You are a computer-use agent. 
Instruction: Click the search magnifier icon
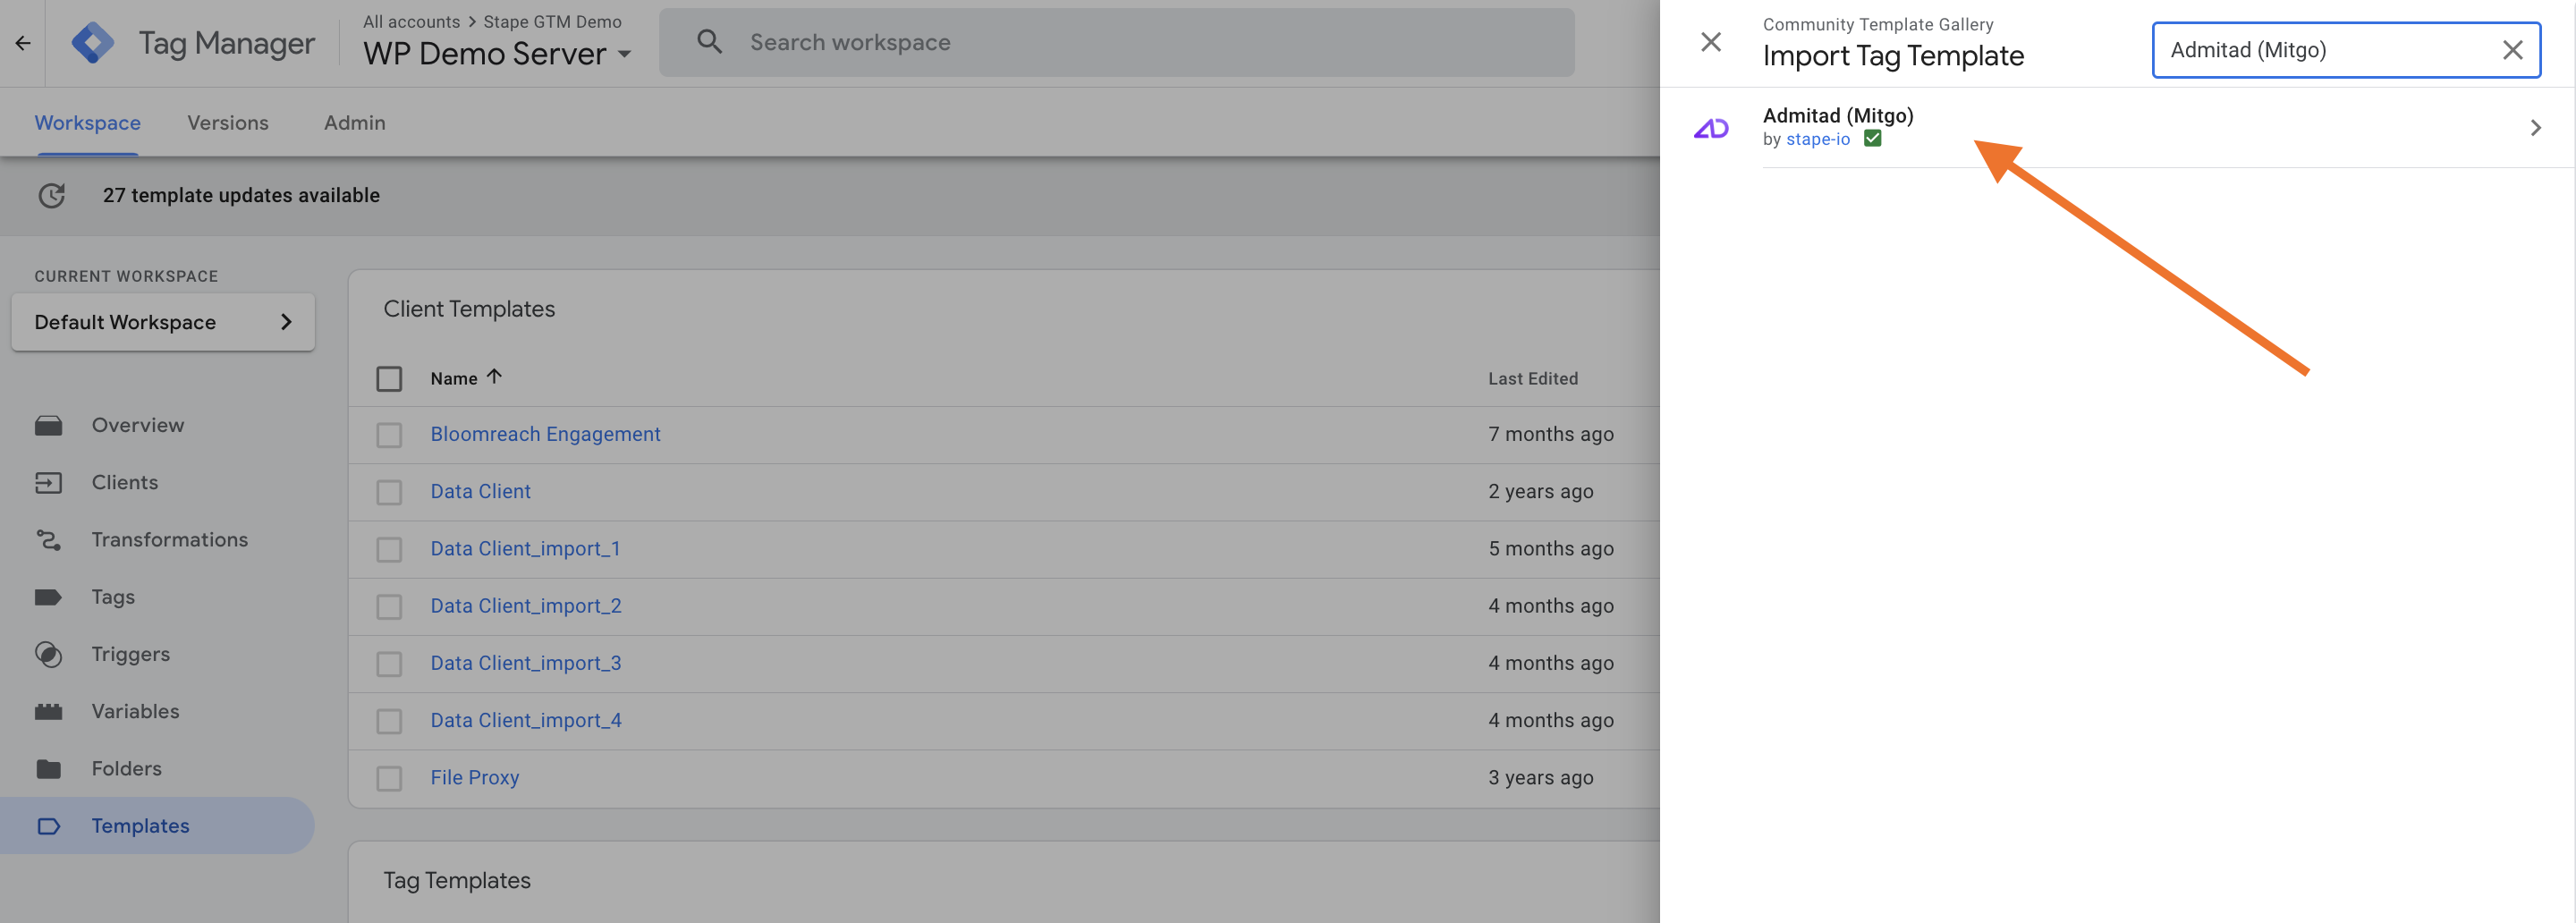tap(709, 42)
